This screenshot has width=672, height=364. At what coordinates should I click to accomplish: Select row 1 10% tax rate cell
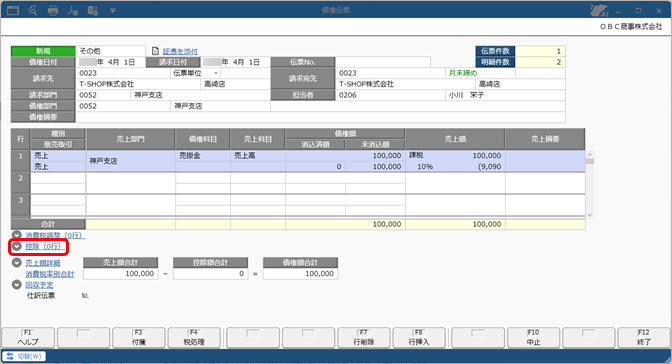(425, 167)
